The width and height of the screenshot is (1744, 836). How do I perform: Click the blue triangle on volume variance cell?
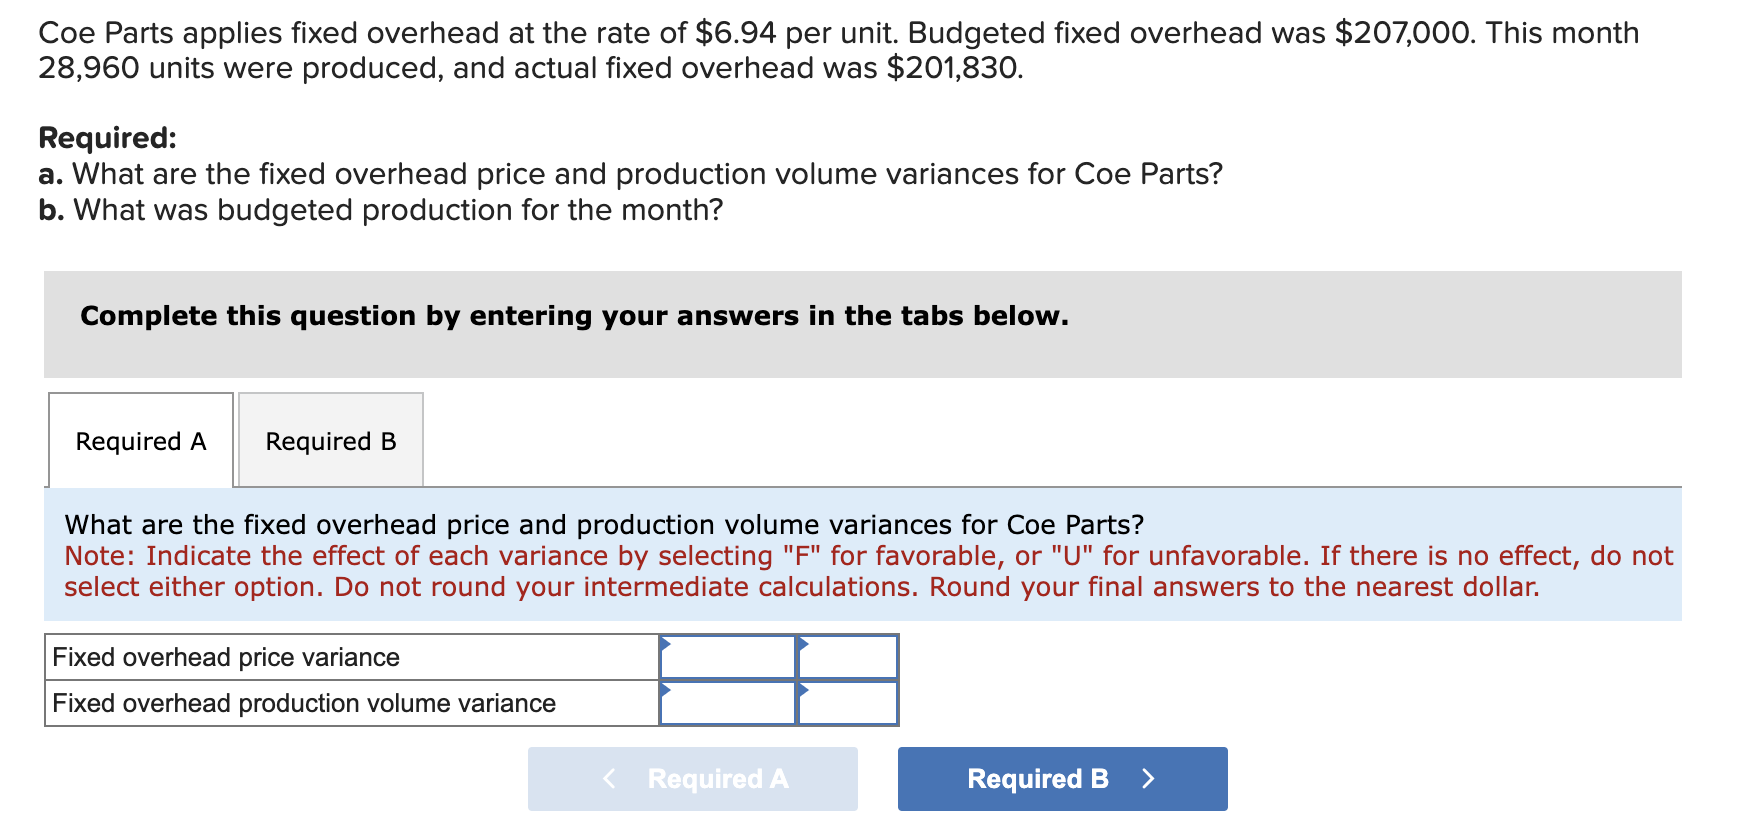[663, 691]
